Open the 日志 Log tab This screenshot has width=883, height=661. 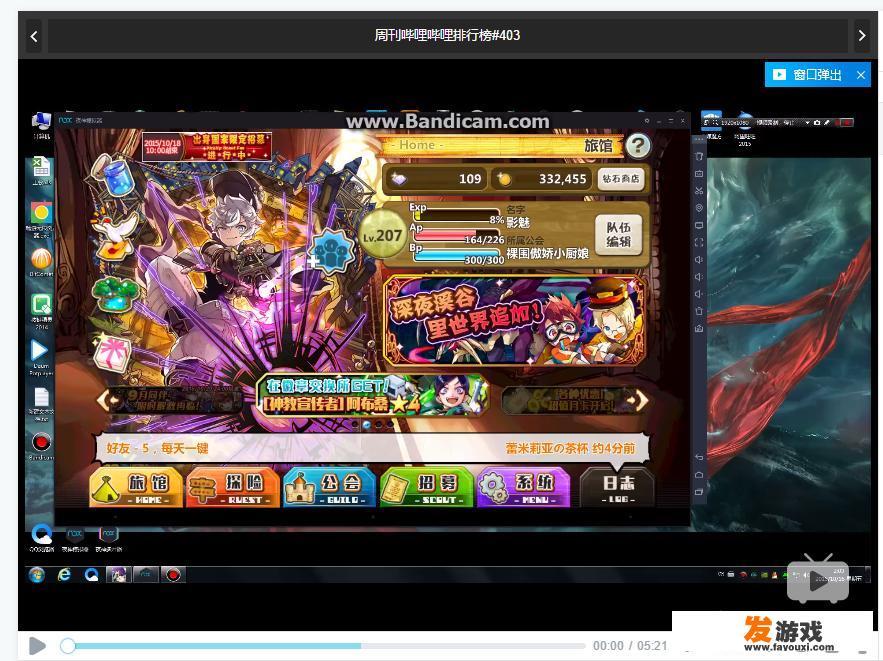618,488
